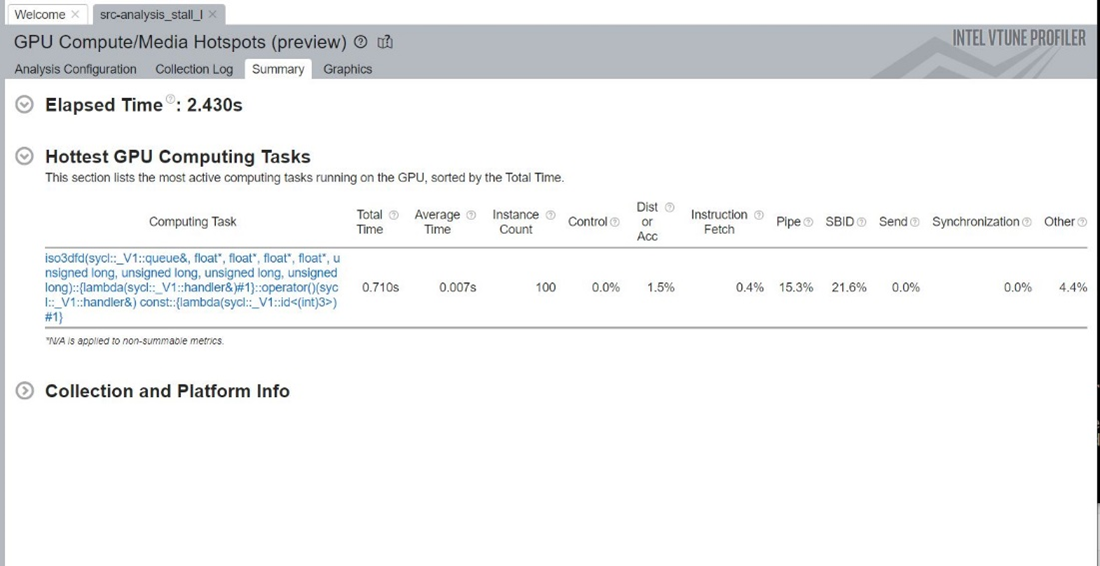Viewport: 1100px width, 566px height.
Task: Click help icon beside GPU Compute/Media Hotspots title
Action: (x=360, y=42)
